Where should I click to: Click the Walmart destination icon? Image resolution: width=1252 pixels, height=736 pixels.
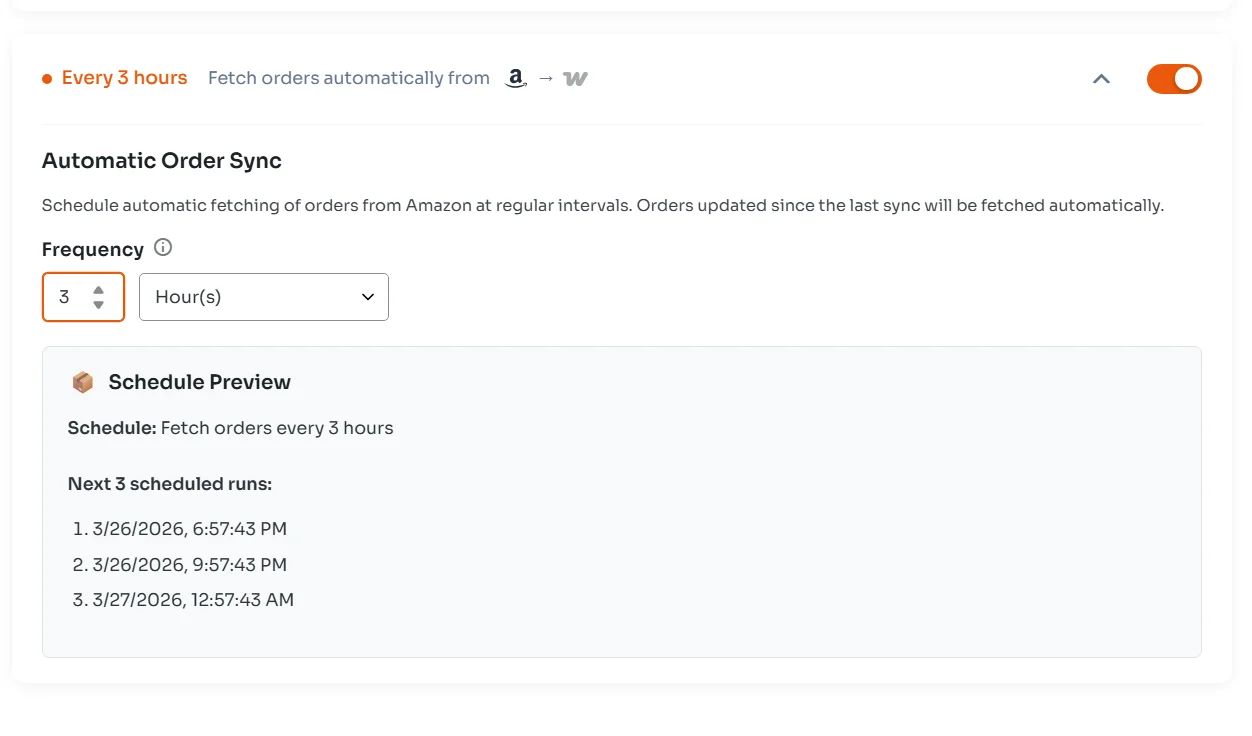coord(575,78)
